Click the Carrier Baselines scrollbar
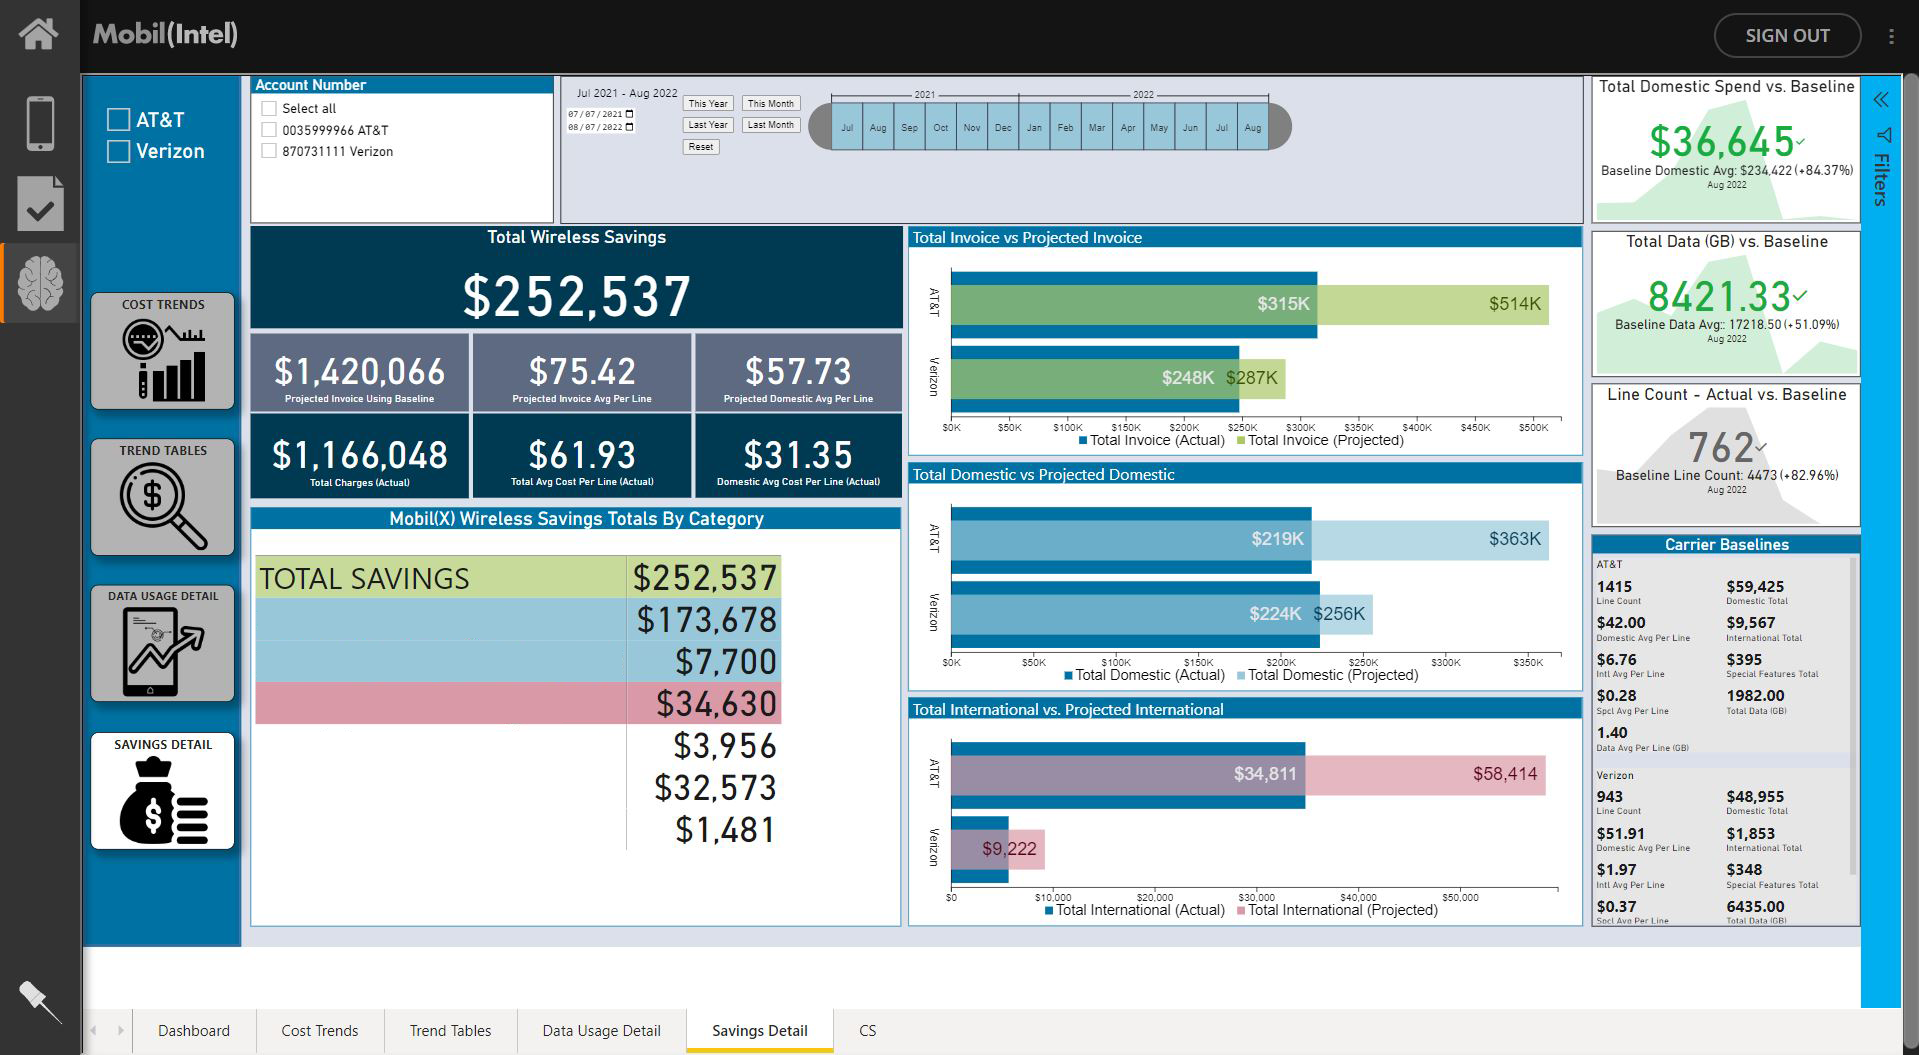 pyautogui.click(x=1853, y=715)
